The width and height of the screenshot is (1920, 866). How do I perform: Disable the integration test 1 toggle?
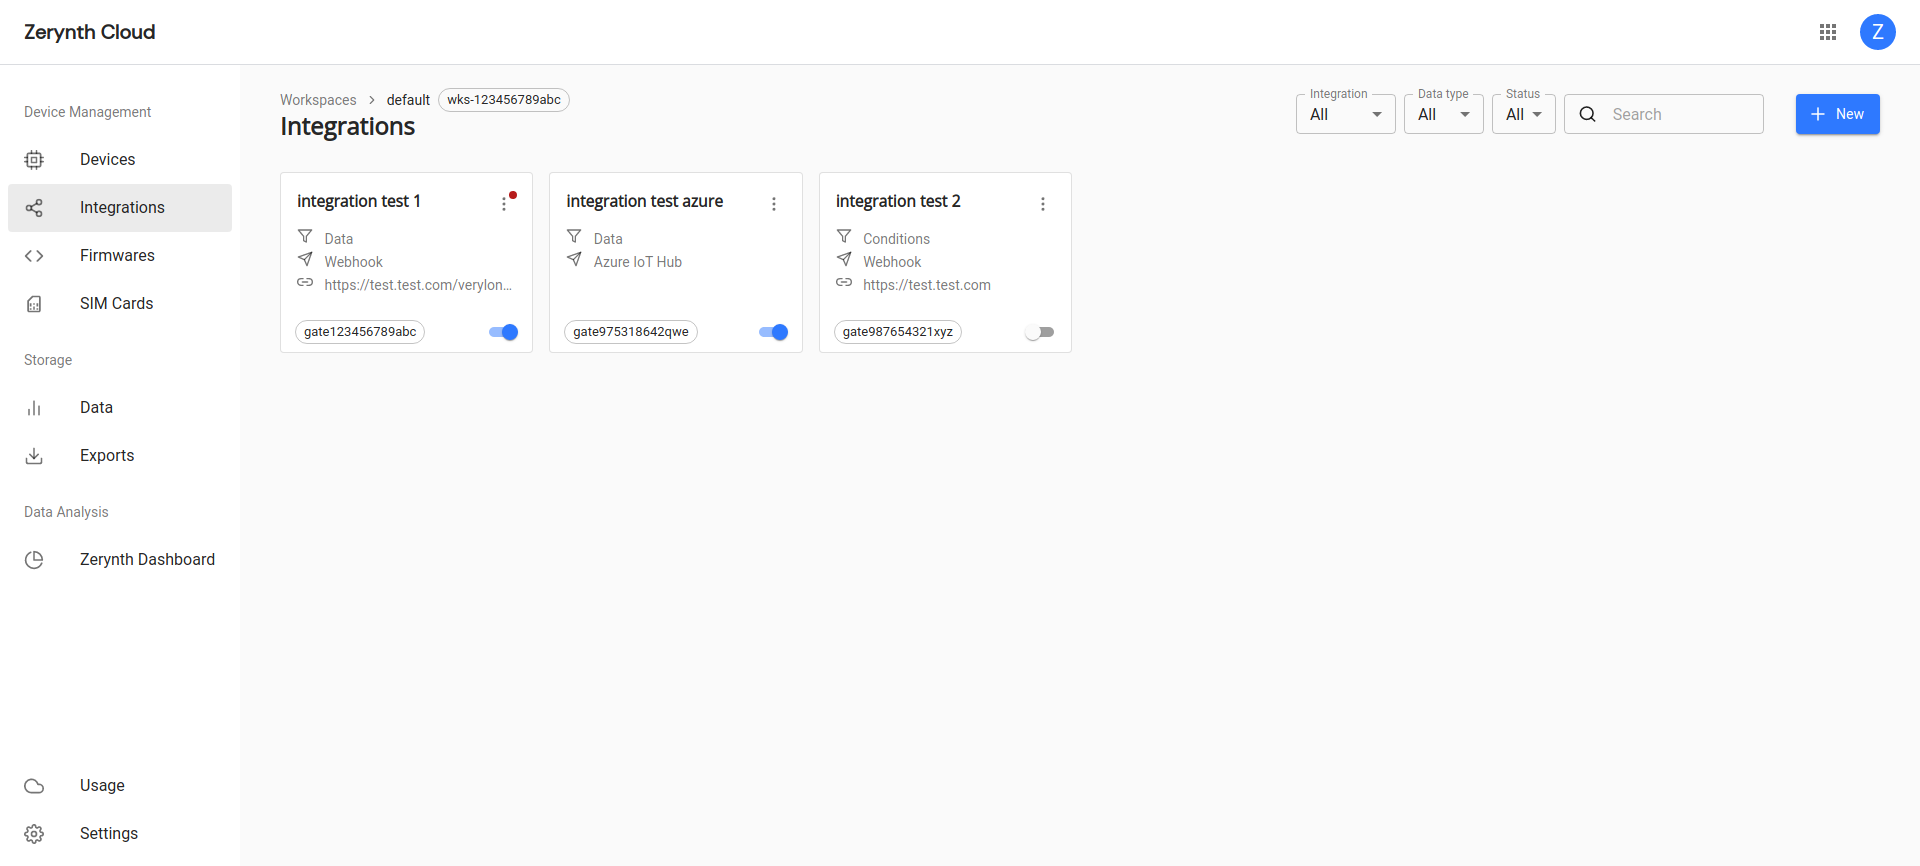pyautogui.click(x=503, y=332)
